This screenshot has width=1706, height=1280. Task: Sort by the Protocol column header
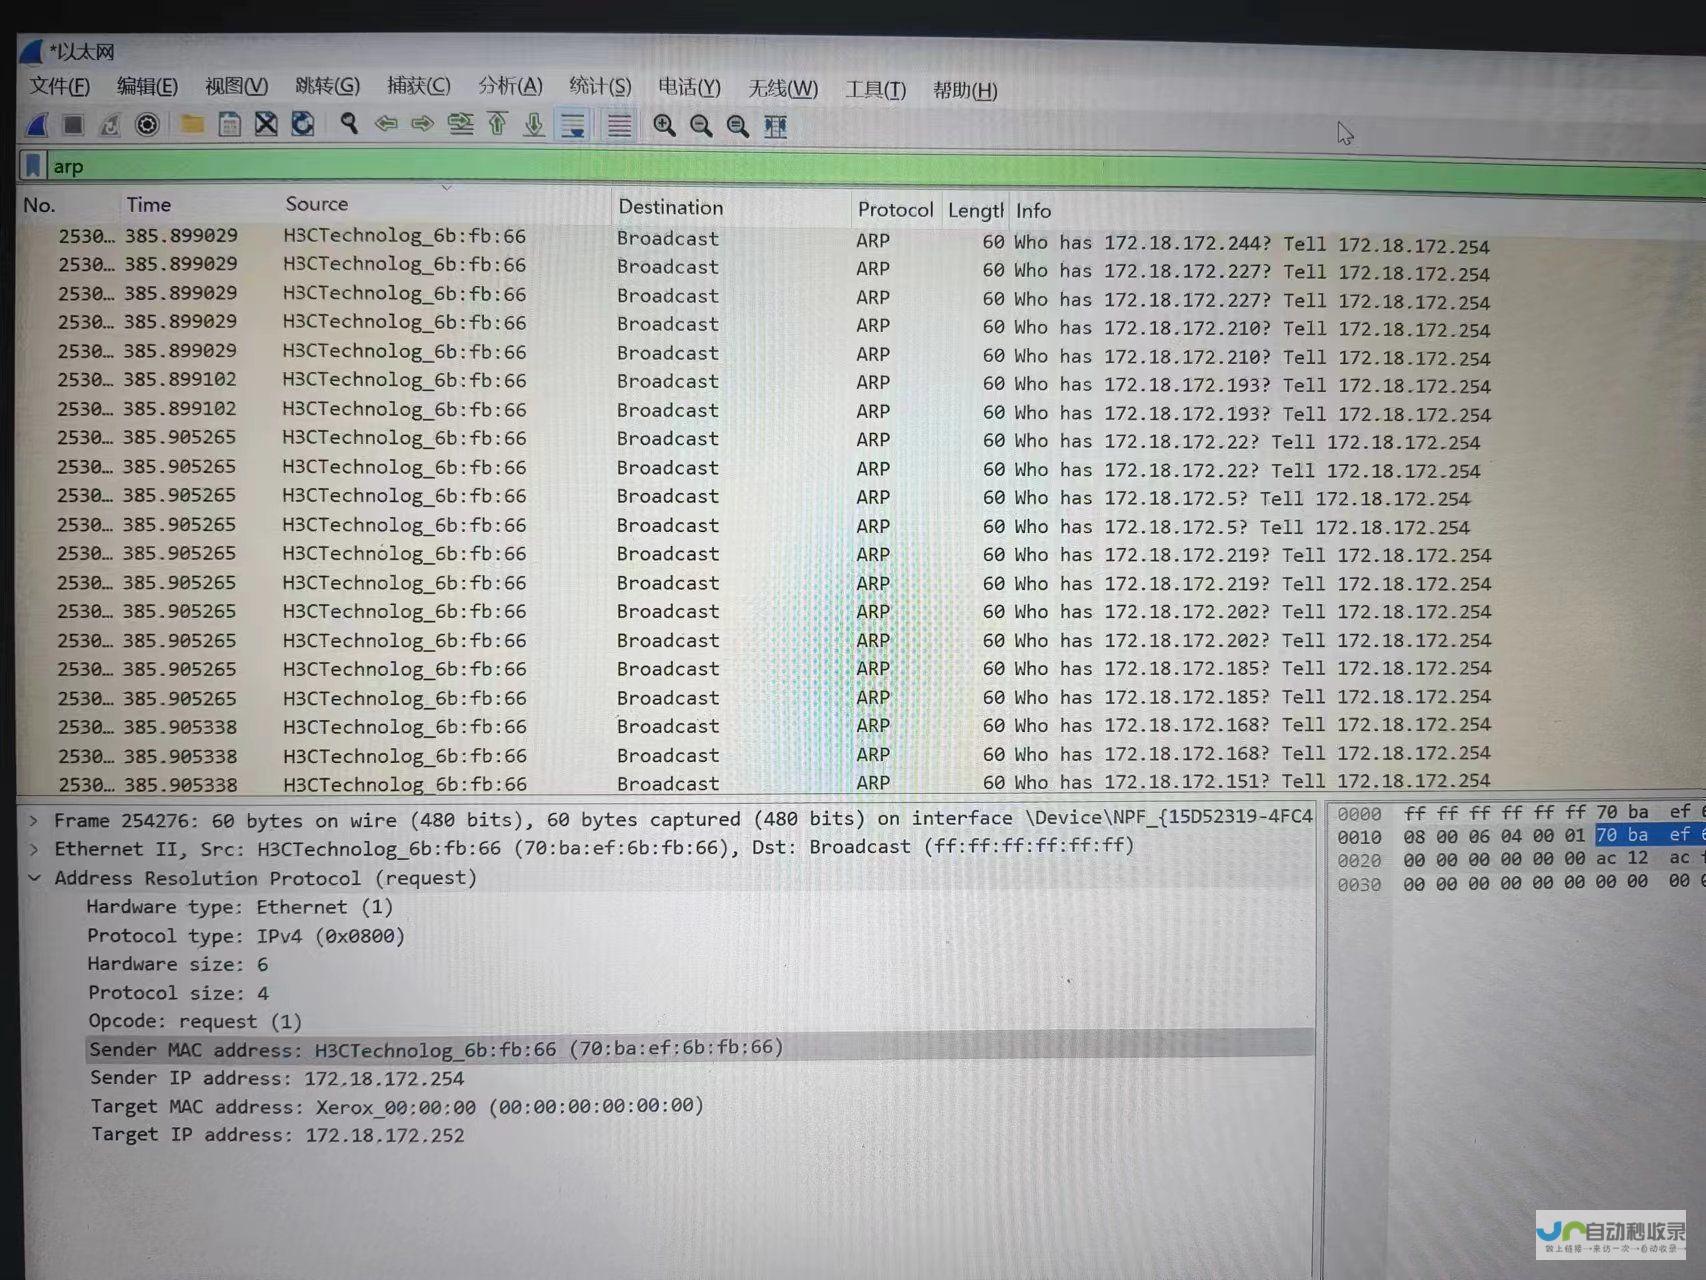[x=895, y=210]
